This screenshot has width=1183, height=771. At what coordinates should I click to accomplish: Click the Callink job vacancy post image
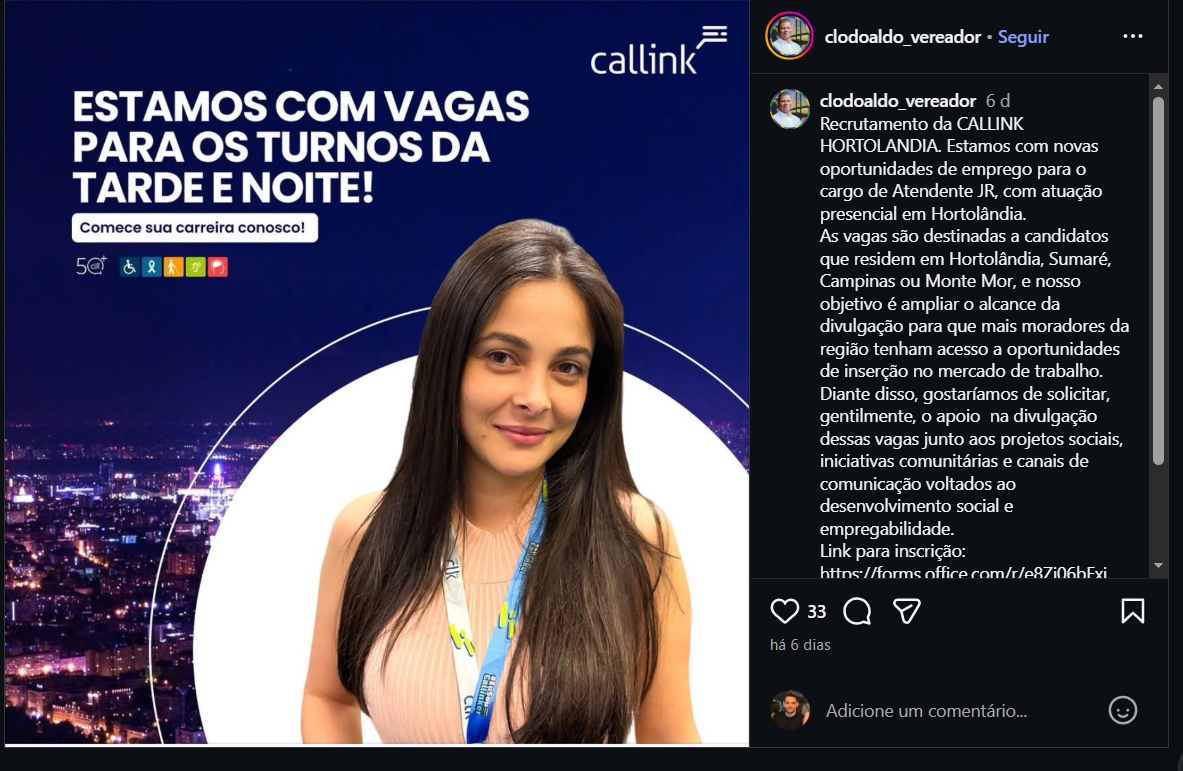(x=377, y=373)
